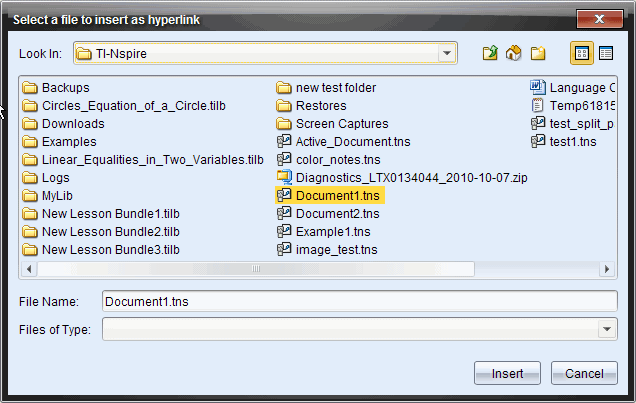
Task: Switch to Details view
Action: (605, 53)
